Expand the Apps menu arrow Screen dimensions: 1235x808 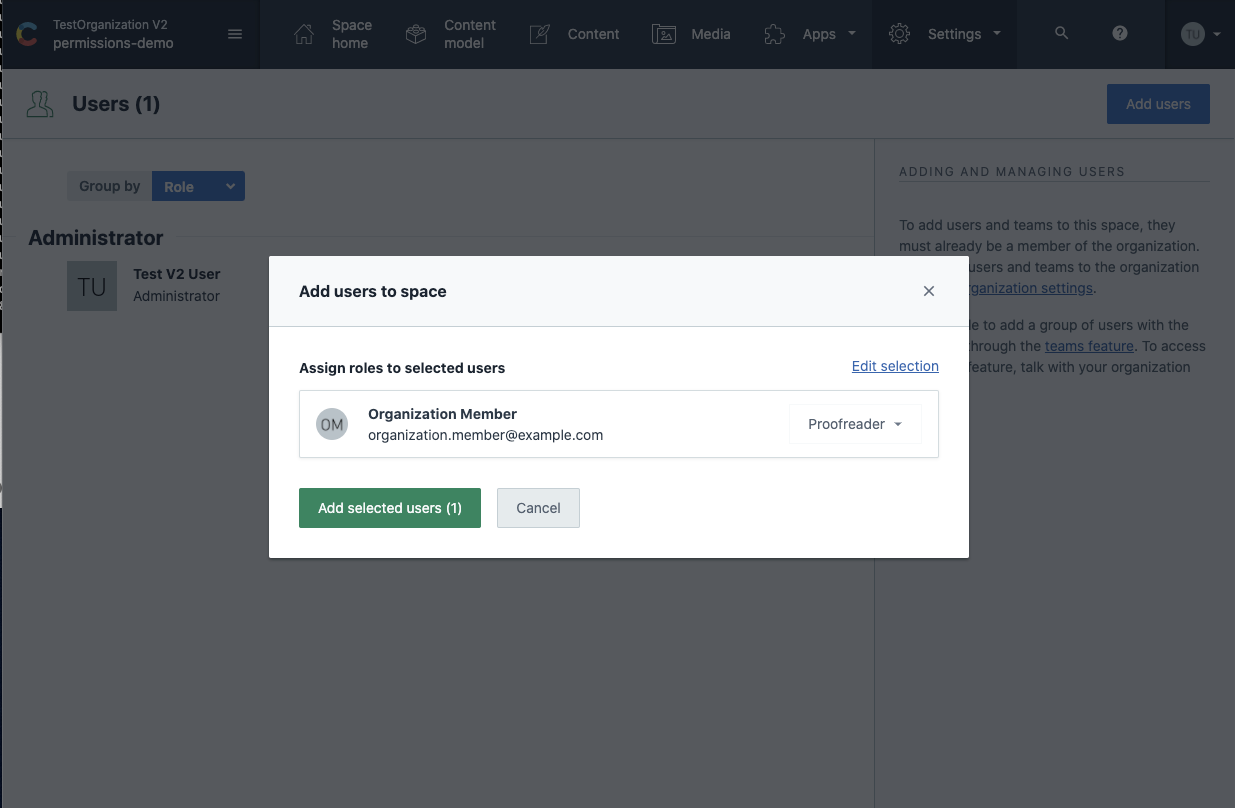[852, 33]
